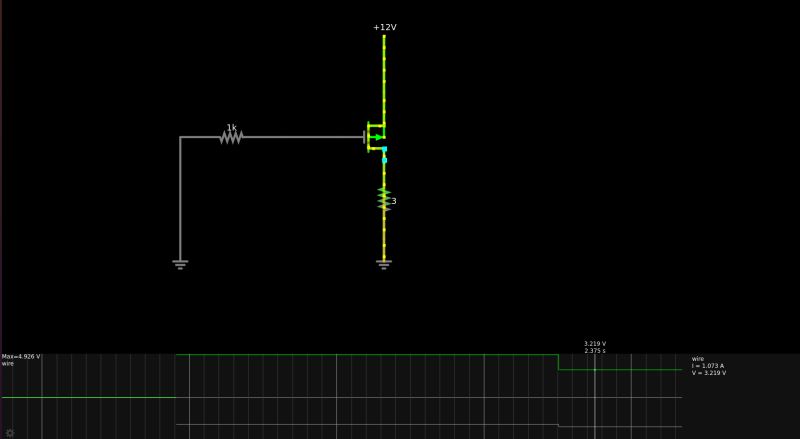
Task: Click the scope cursor marker on the trace
Action: point(595,370)
